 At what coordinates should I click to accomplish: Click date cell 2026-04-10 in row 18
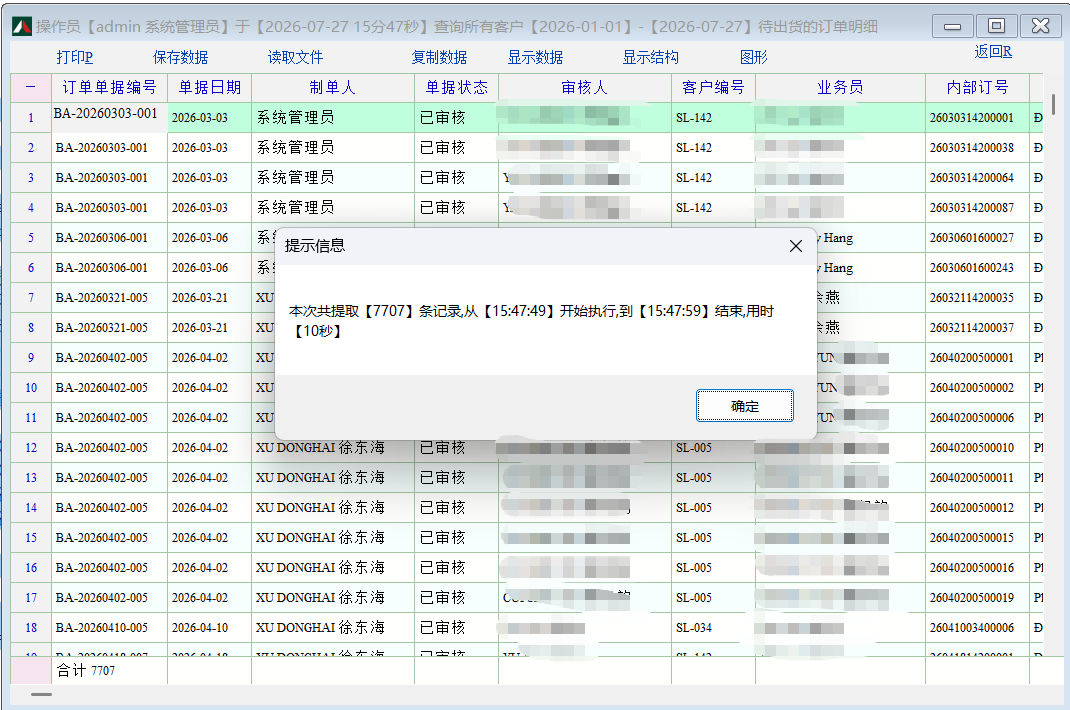click(x=209, y=627)
